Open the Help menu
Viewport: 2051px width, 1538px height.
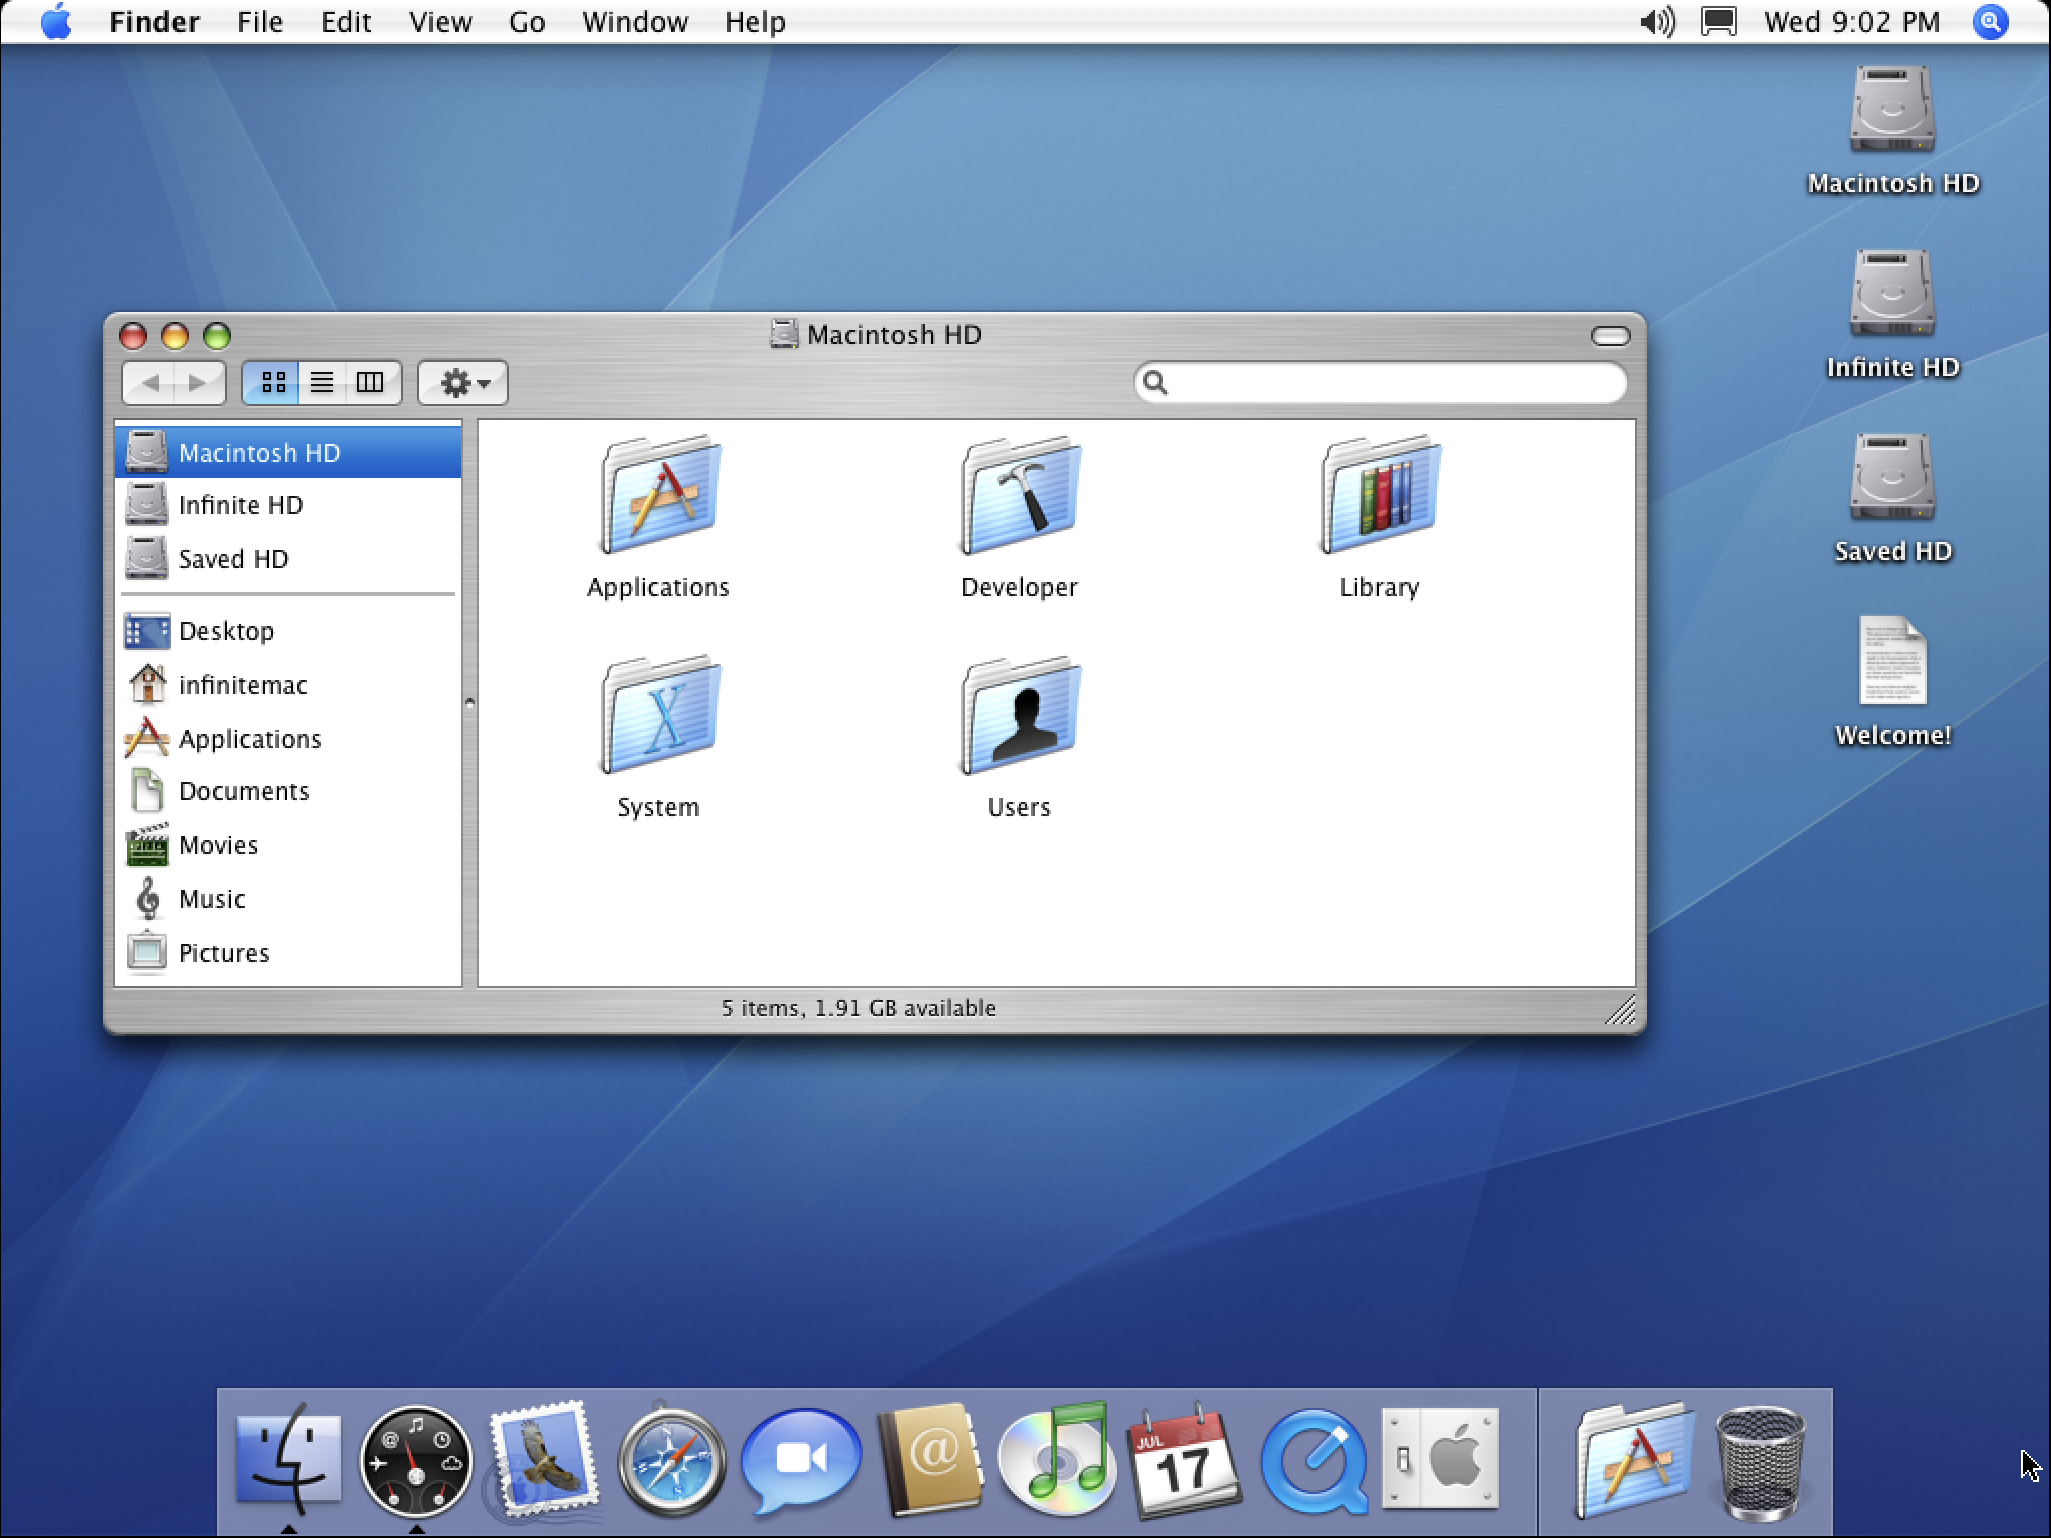755,22
